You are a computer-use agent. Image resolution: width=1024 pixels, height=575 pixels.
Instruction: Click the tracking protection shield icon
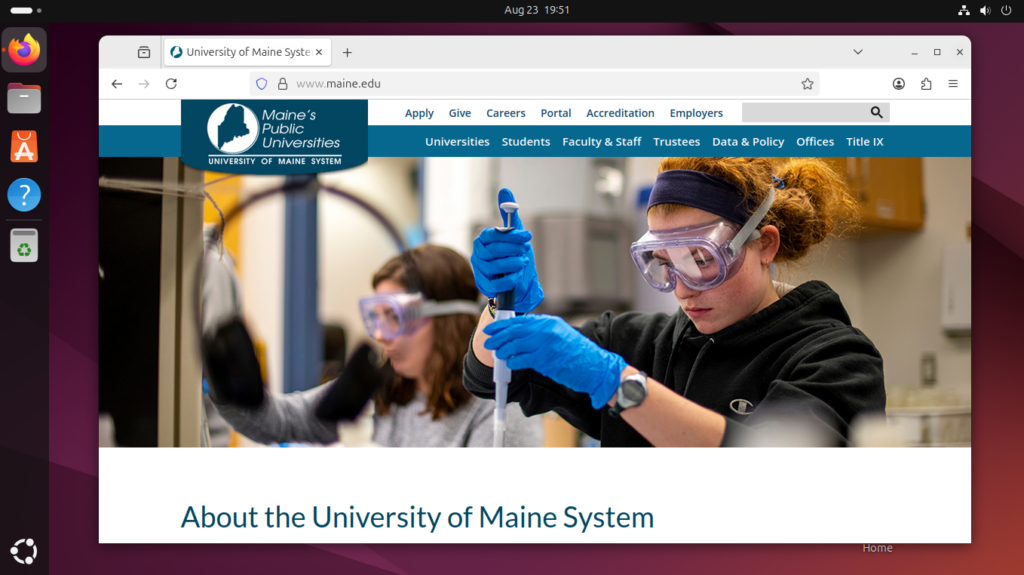(262, 84)
